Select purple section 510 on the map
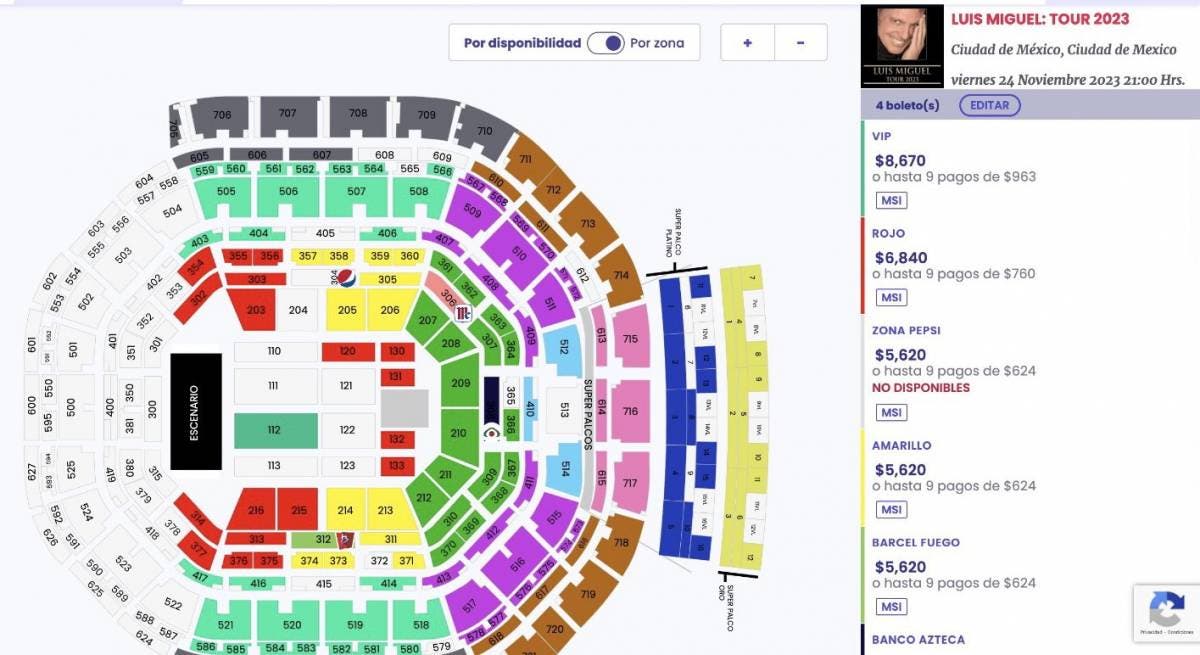1200x655 pixels. click(517, 255)
